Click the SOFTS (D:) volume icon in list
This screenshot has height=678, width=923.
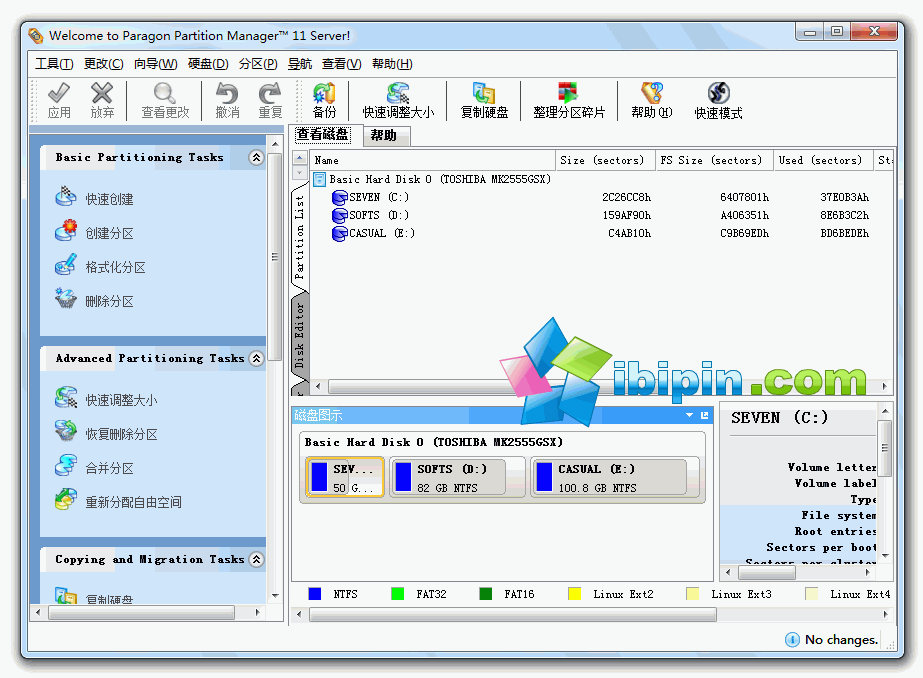coord(340,216)
